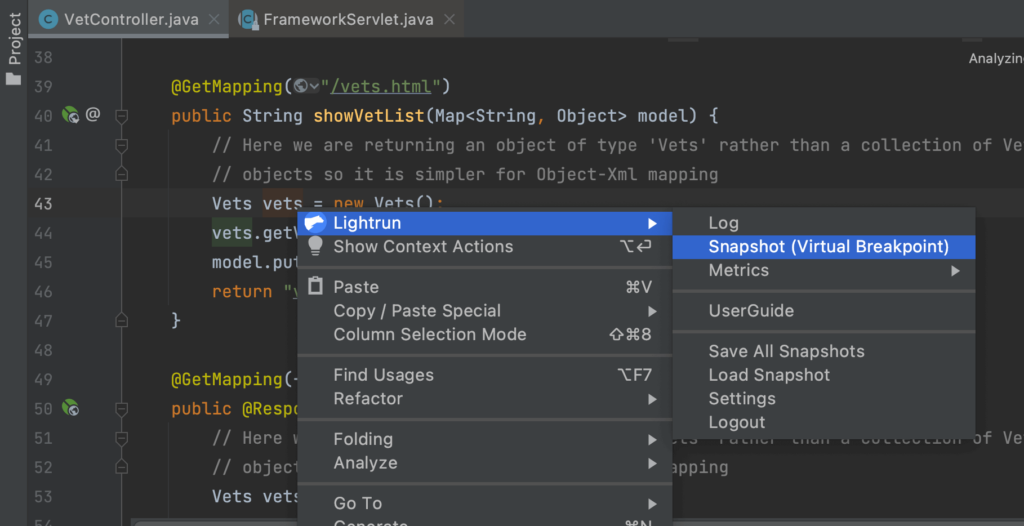Toggle Column Selection Mode

[x=430, y=334]
